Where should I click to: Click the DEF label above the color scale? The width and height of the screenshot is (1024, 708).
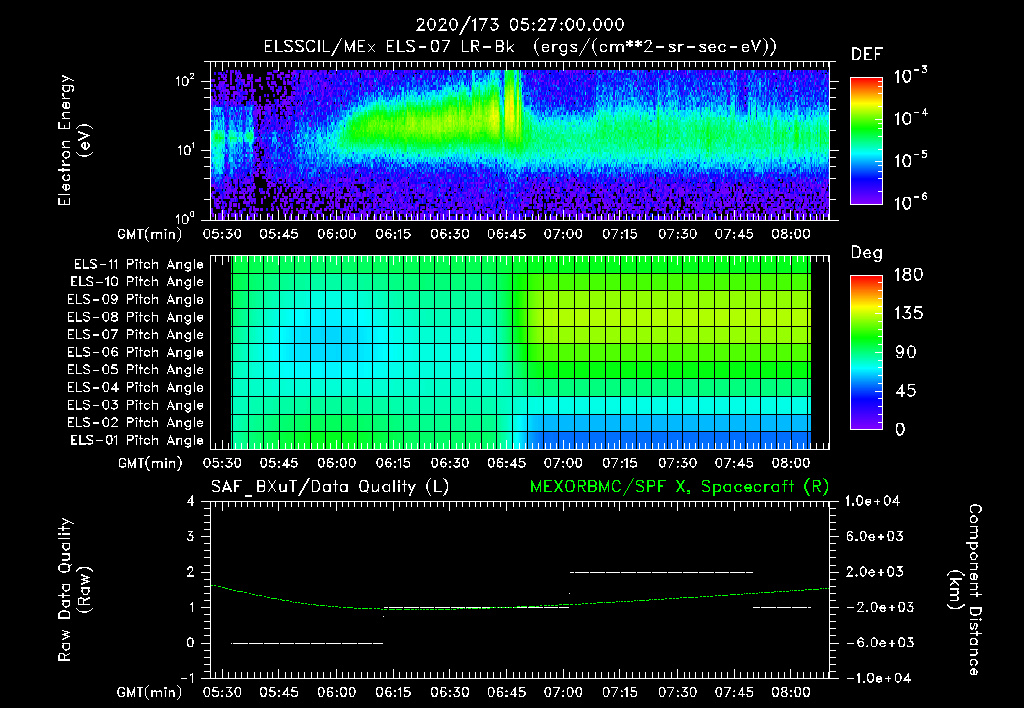(x=867, y=54)
